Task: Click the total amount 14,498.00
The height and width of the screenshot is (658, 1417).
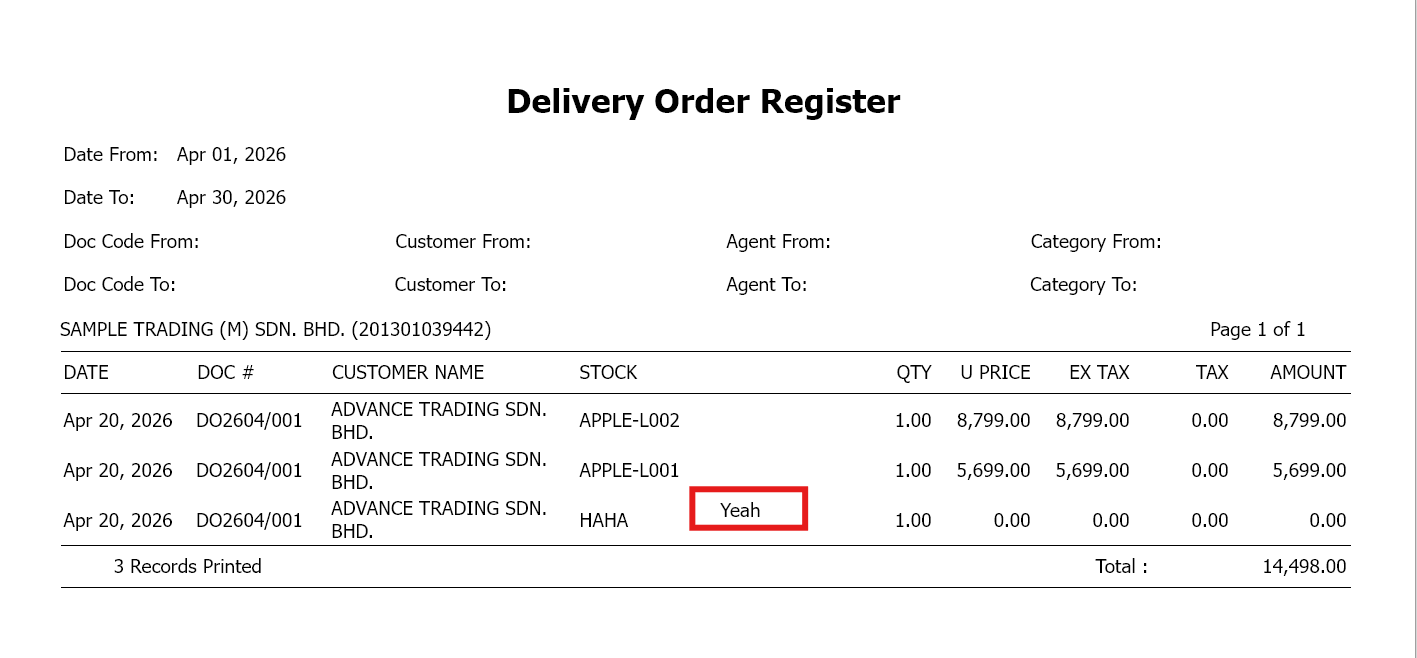Action: click(x=1304, y=567)
